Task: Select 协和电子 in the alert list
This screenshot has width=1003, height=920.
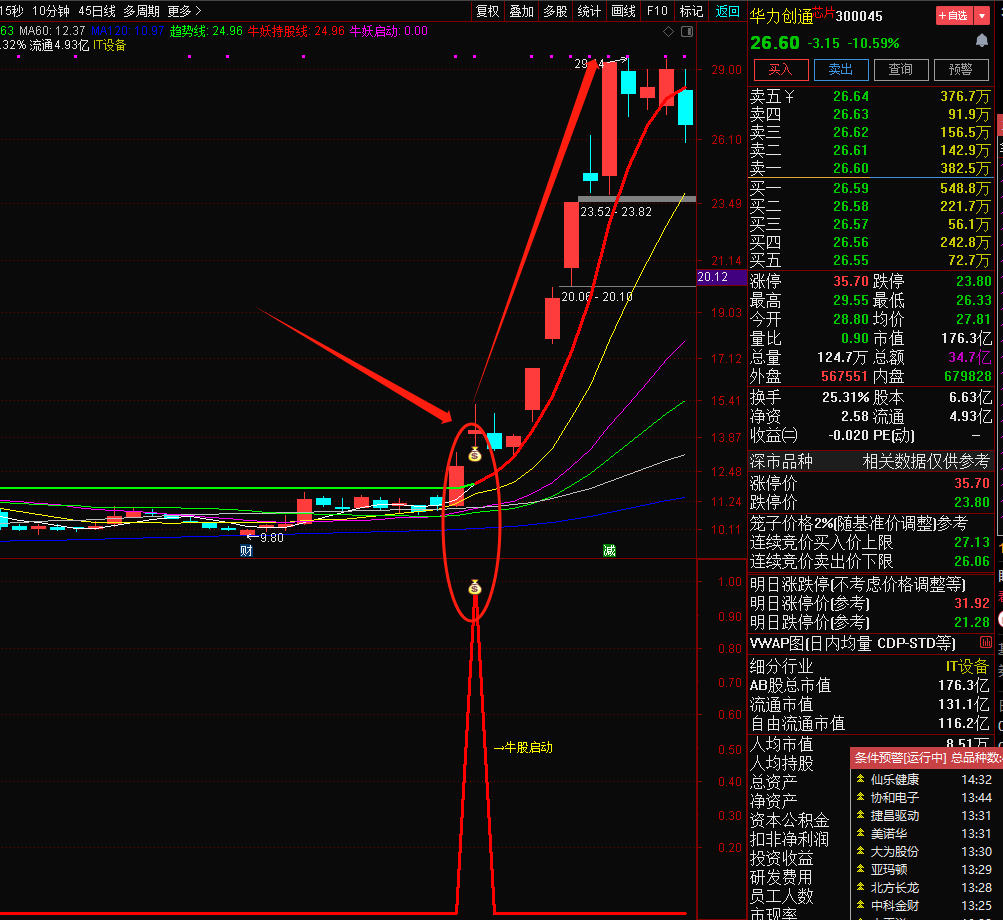Action: coord(895,797)
